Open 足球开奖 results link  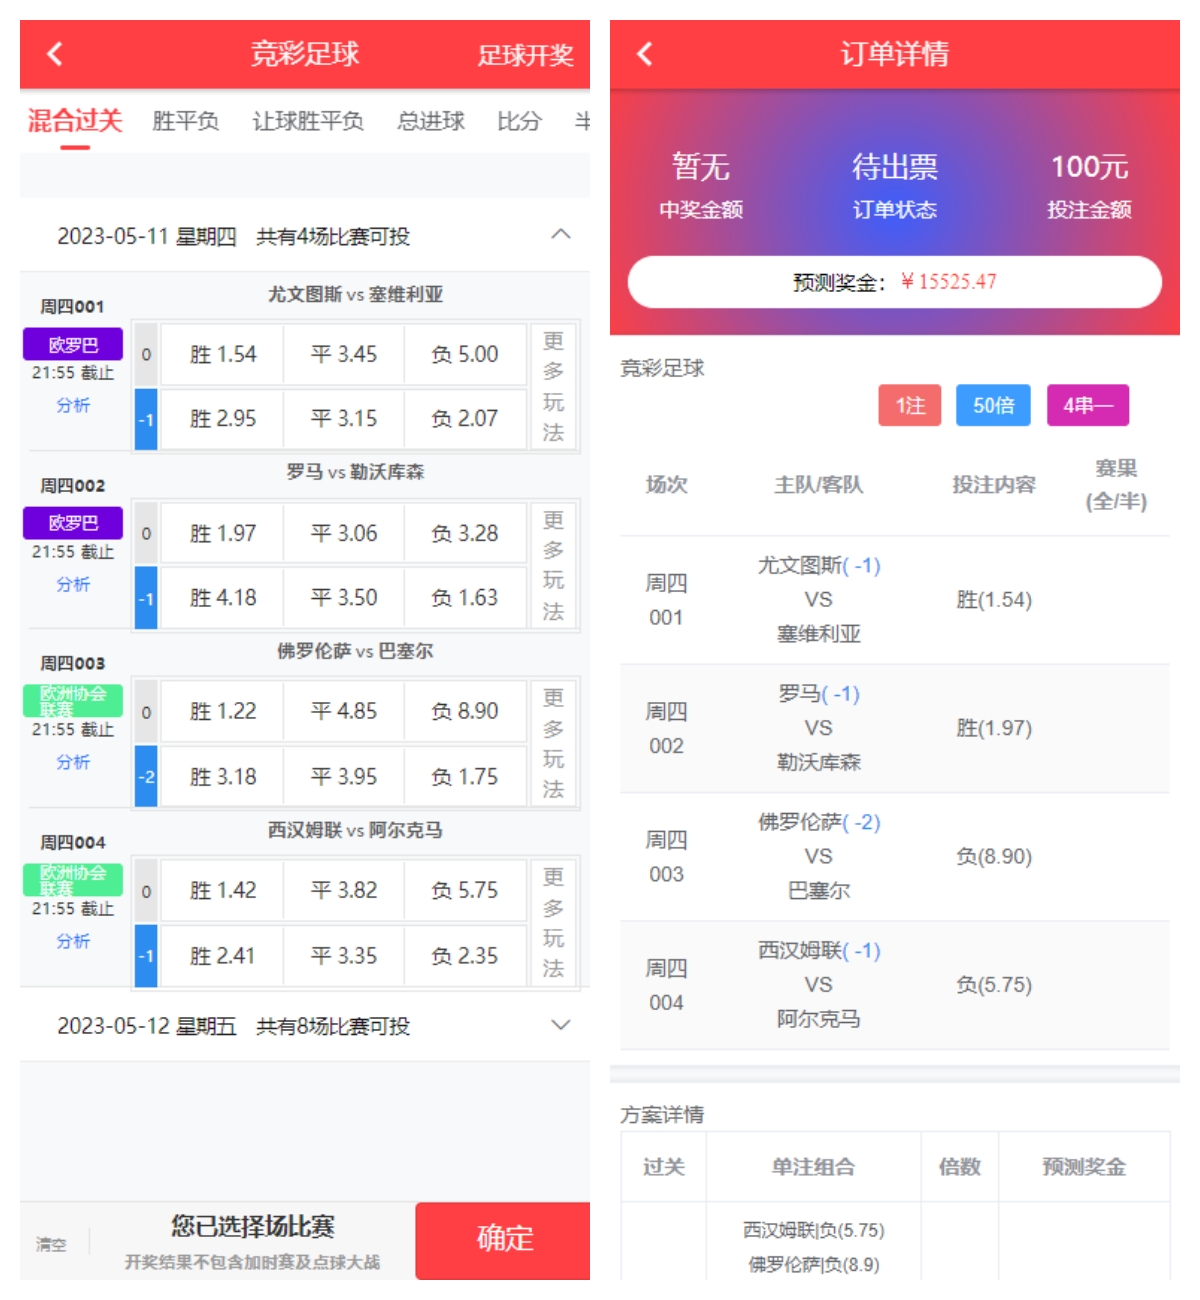point(525,55)
